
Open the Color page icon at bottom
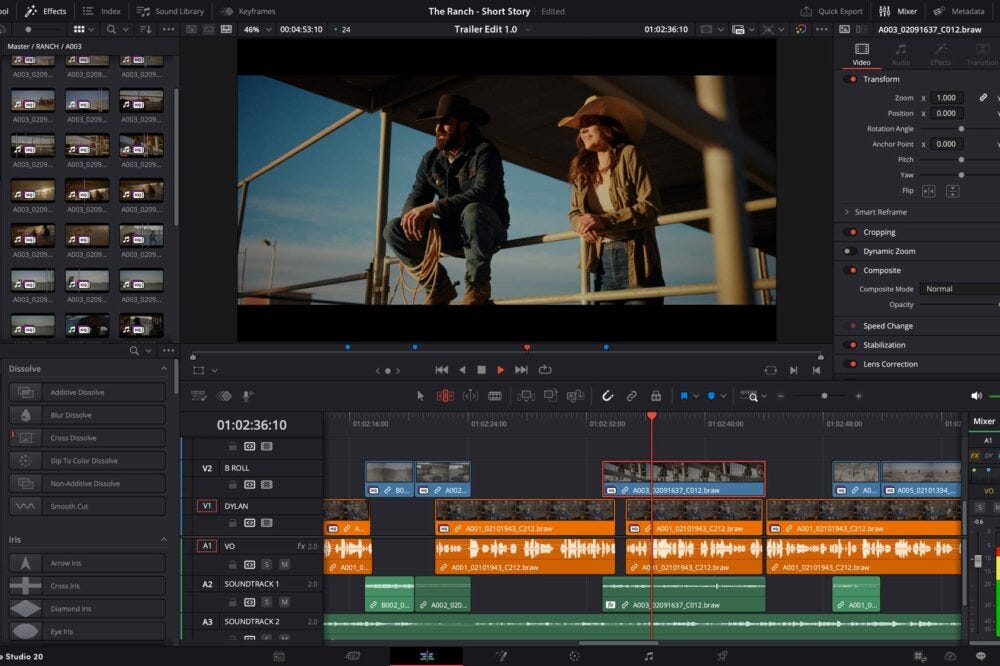point(575,656)
